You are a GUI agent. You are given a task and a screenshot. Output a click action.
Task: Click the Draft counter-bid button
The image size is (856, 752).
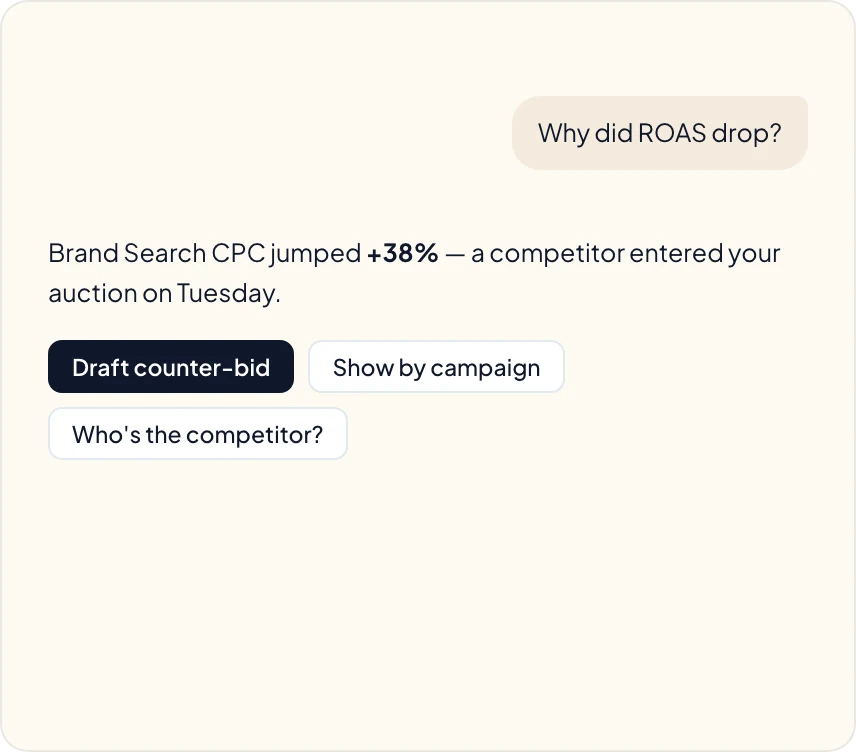tap(171, 366)
